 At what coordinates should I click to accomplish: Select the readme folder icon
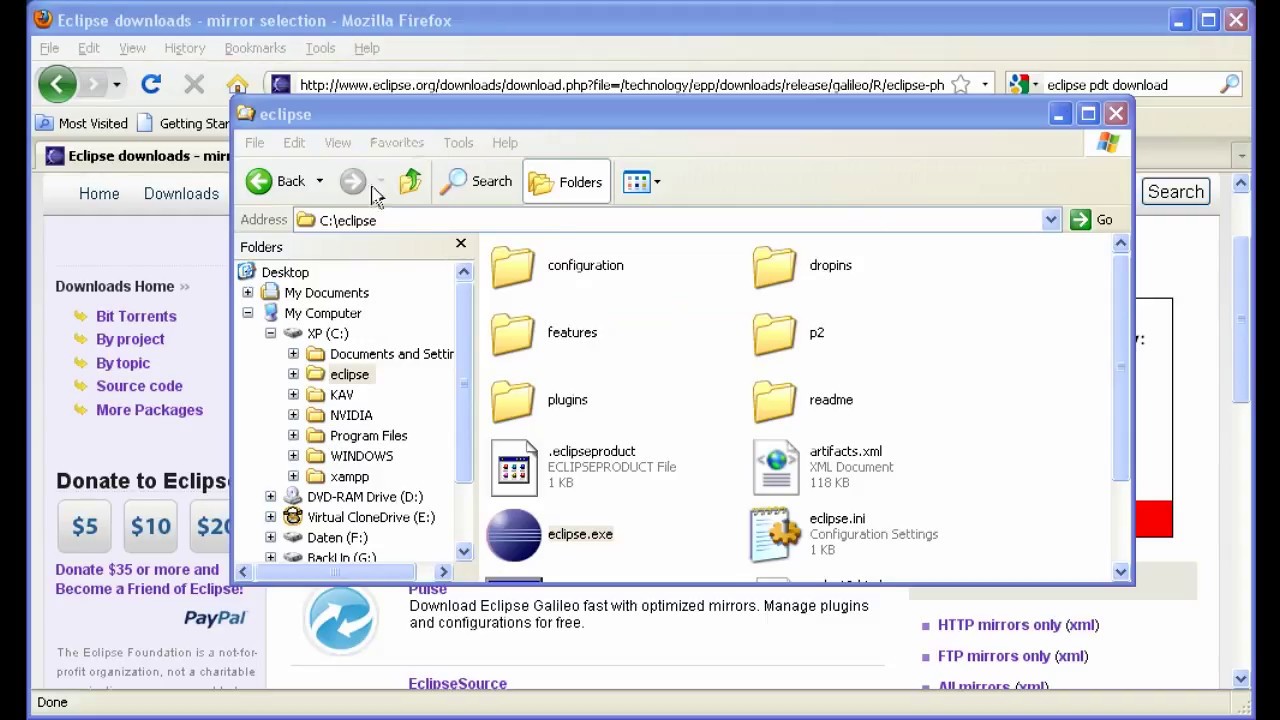pyautogui.click(x=775, y=400)
